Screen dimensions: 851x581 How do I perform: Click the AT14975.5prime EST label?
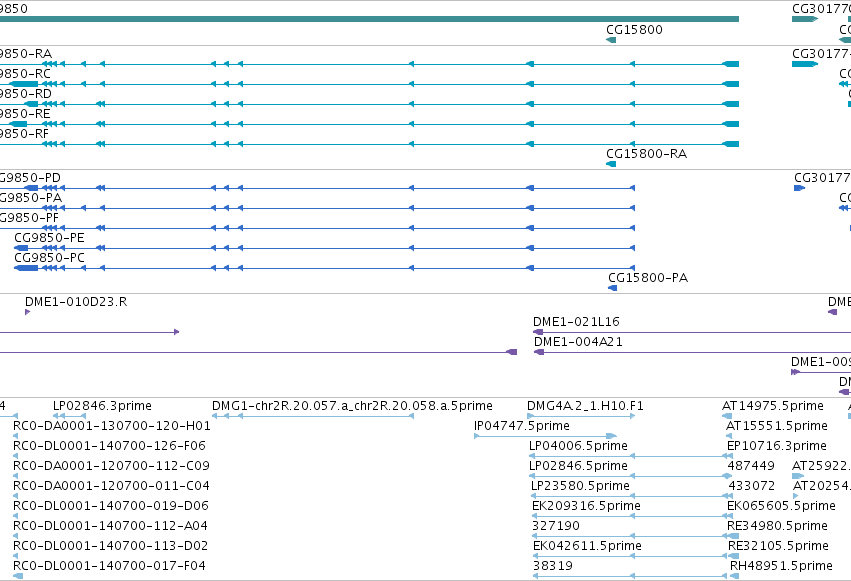(773, 406)
